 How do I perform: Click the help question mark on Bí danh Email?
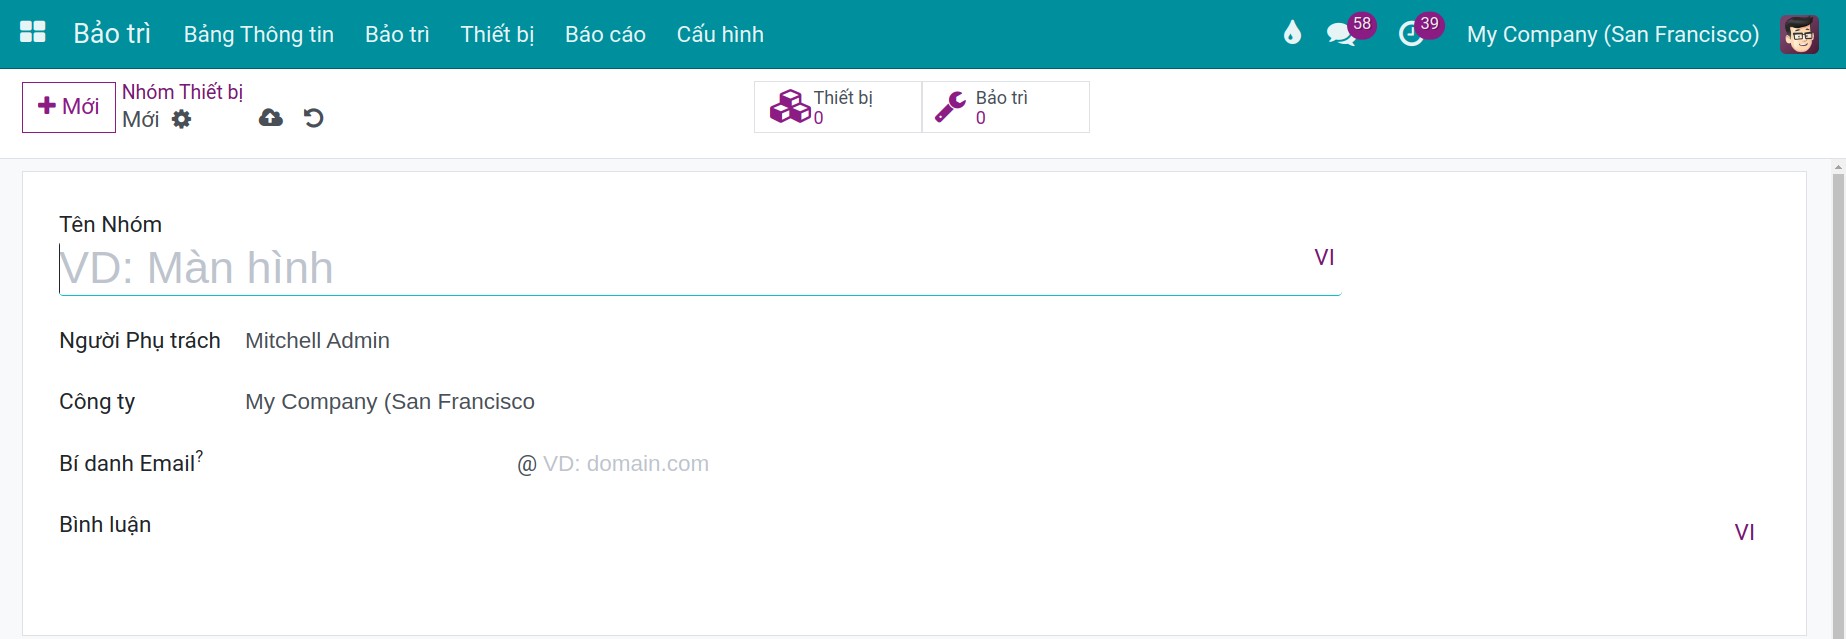click(199, 456)
